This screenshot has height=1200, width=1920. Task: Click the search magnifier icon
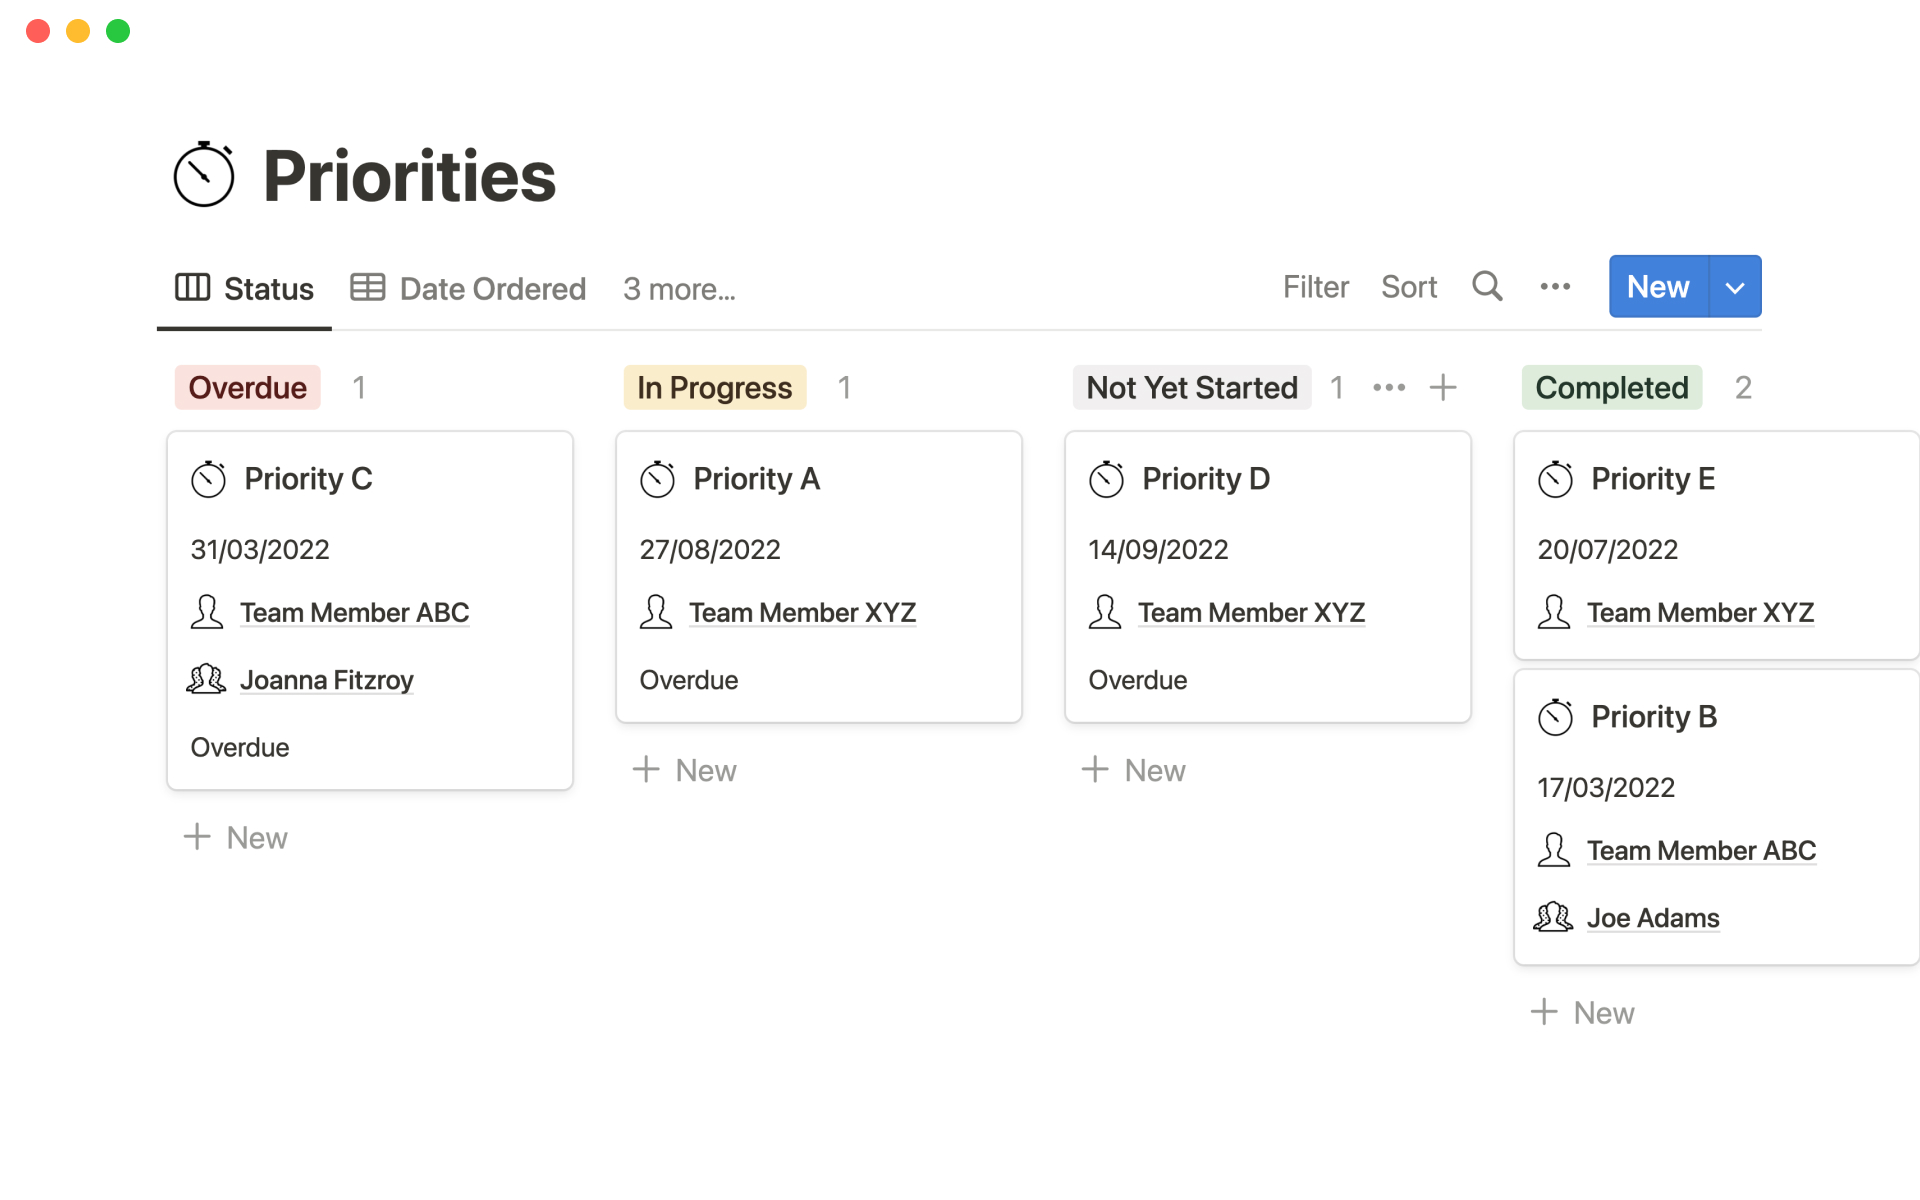click(x=1487, y=287)
